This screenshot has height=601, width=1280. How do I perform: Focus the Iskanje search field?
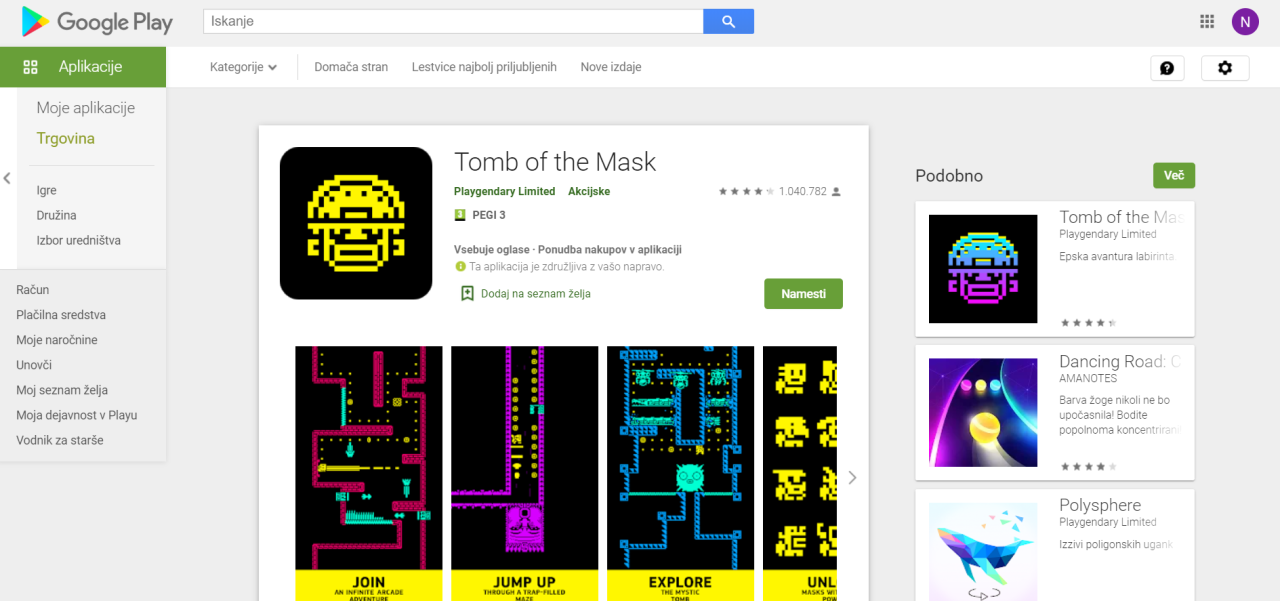coord(453,21)
